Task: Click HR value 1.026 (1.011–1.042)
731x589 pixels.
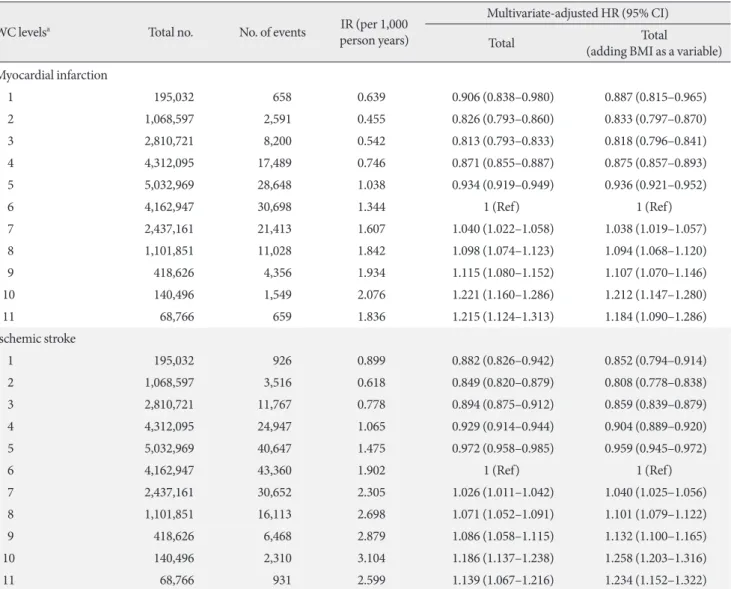Action: tap(503, 492)
